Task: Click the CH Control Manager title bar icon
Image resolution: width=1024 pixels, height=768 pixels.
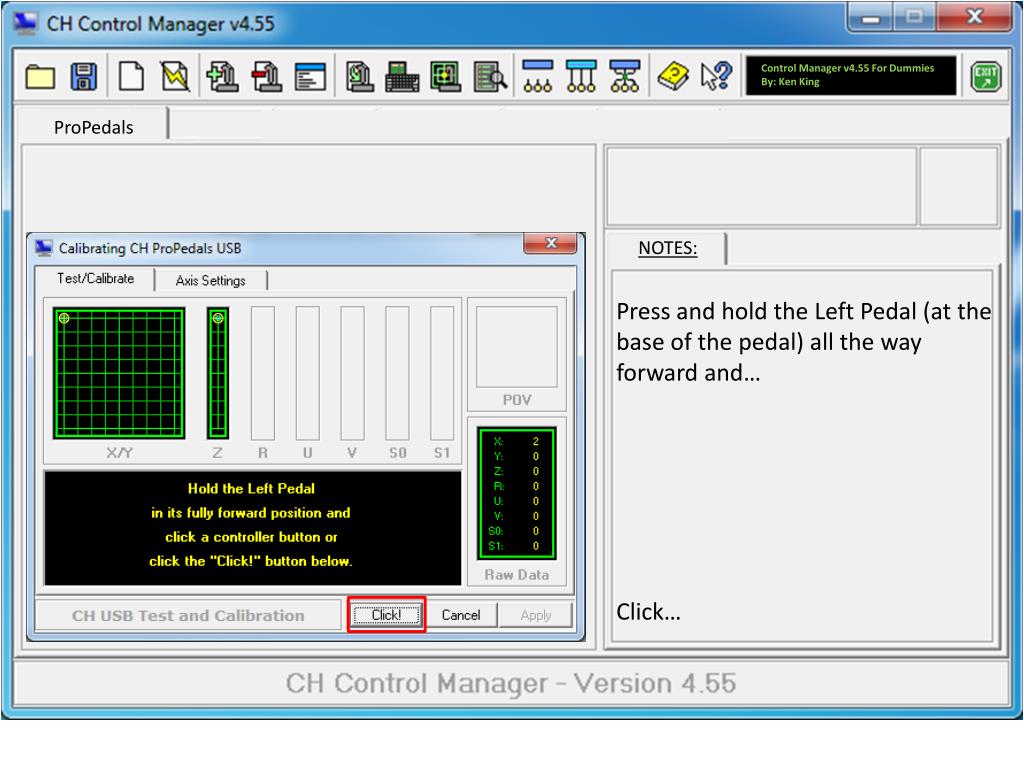Action: tap(25, 23)
